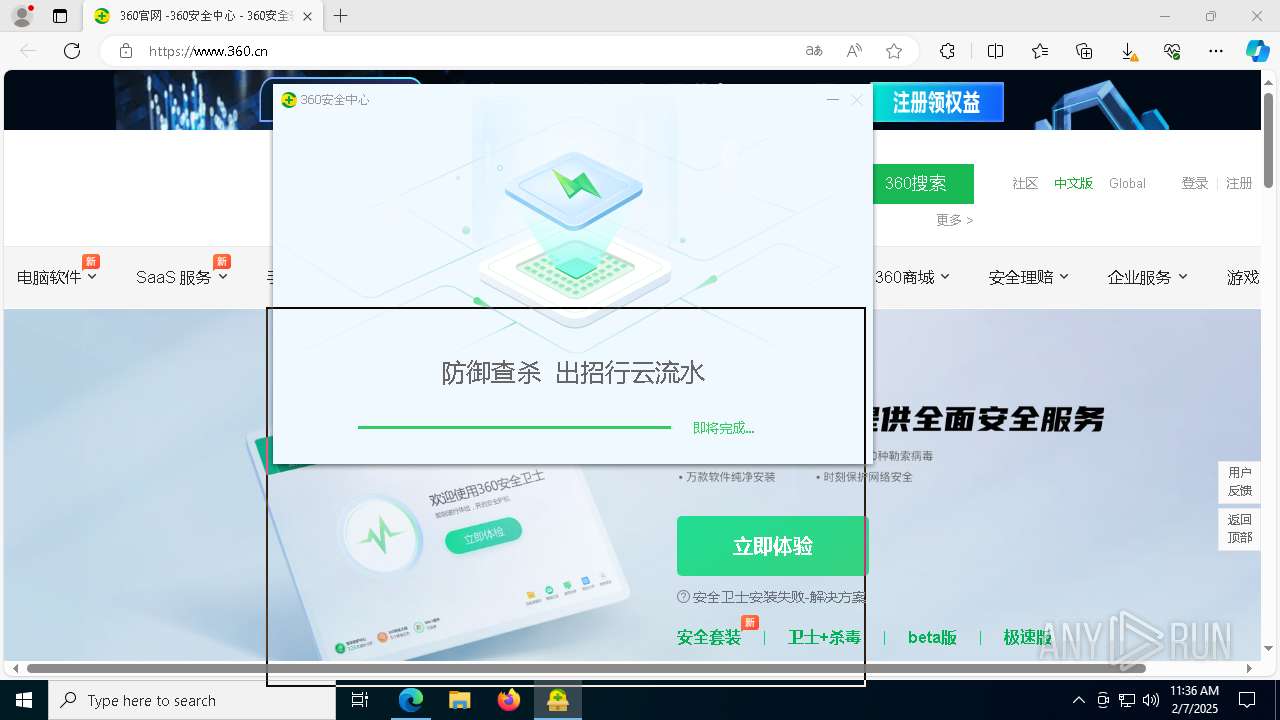Select the 极速版 product tab
Screen dimensions: 1280x720
1028,637
